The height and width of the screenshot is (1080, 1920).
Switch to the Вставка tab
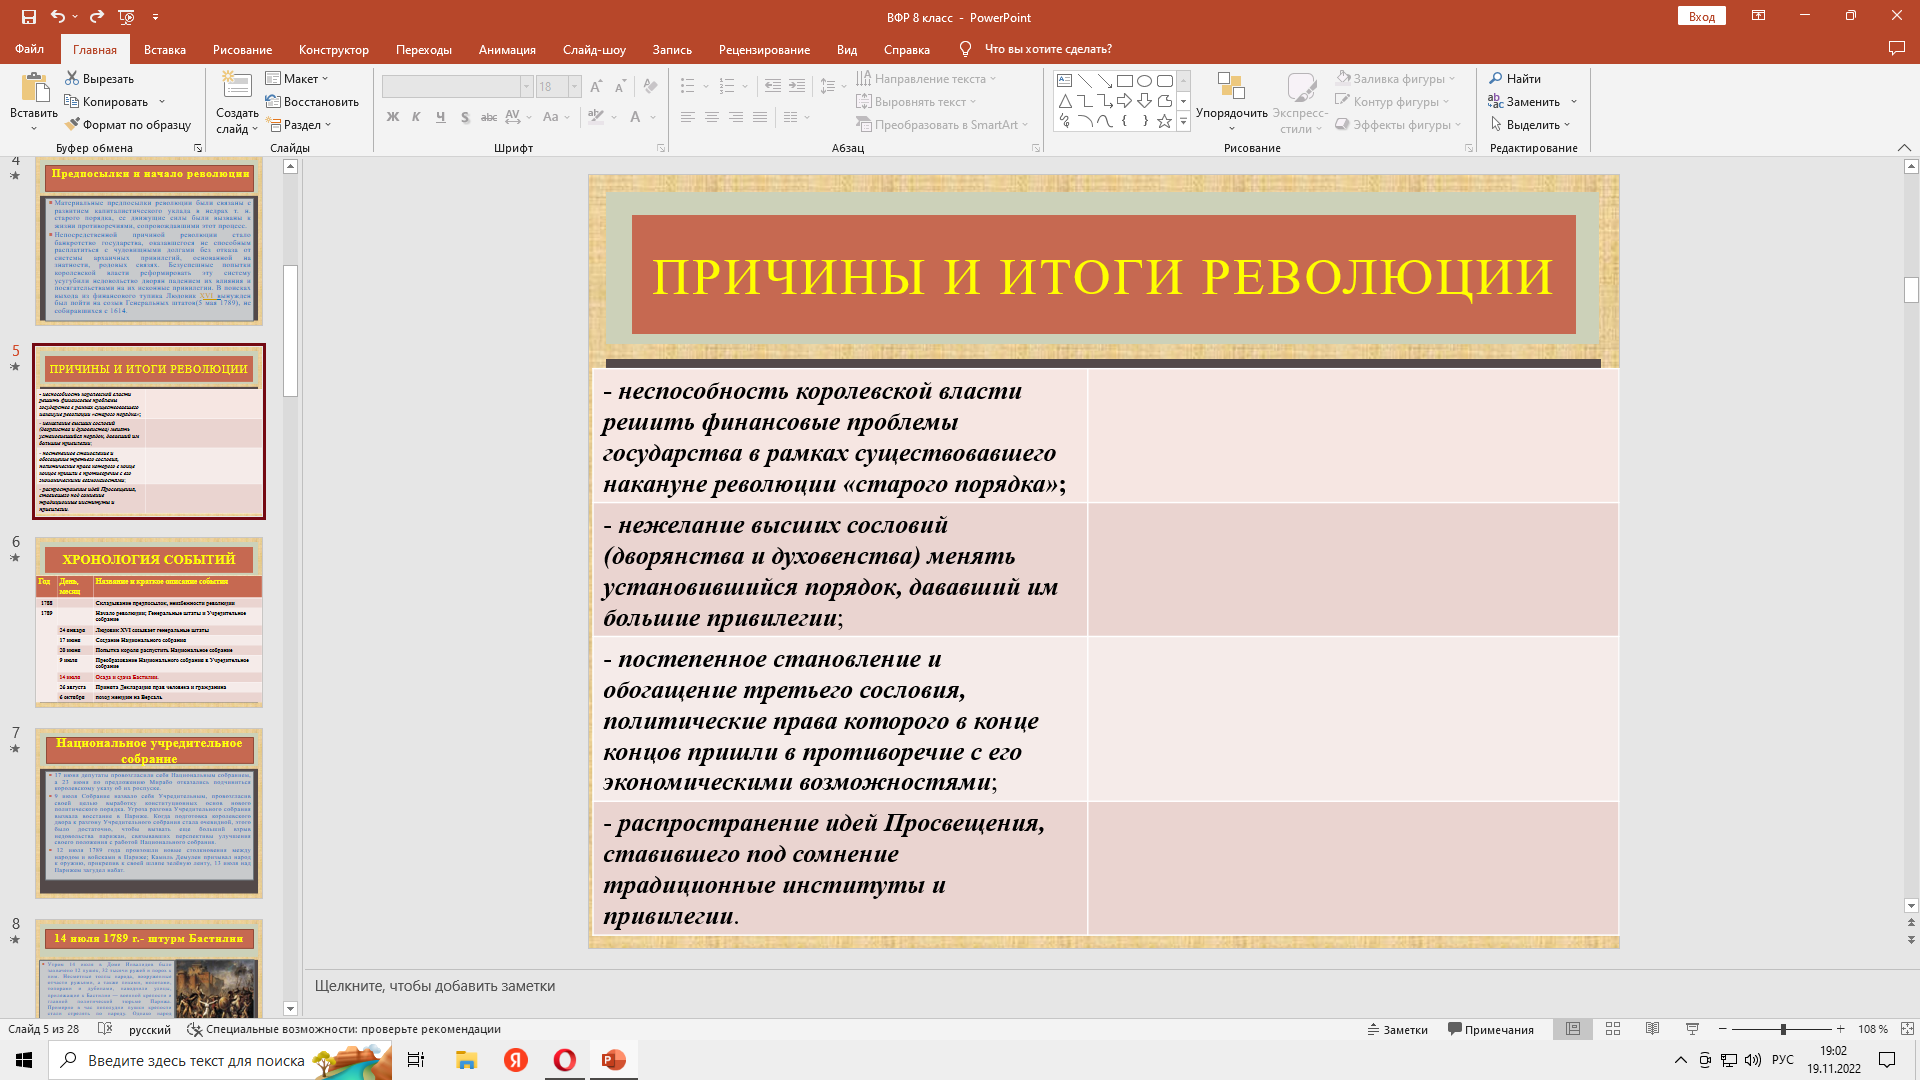[x=165, y=49]
